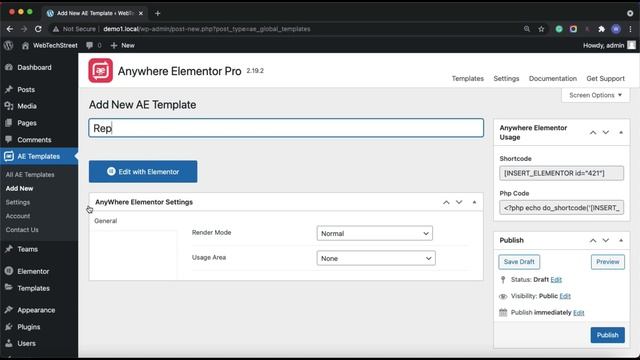Click Save Draft button
Screen dimensions: 640x360
(519, 262)
